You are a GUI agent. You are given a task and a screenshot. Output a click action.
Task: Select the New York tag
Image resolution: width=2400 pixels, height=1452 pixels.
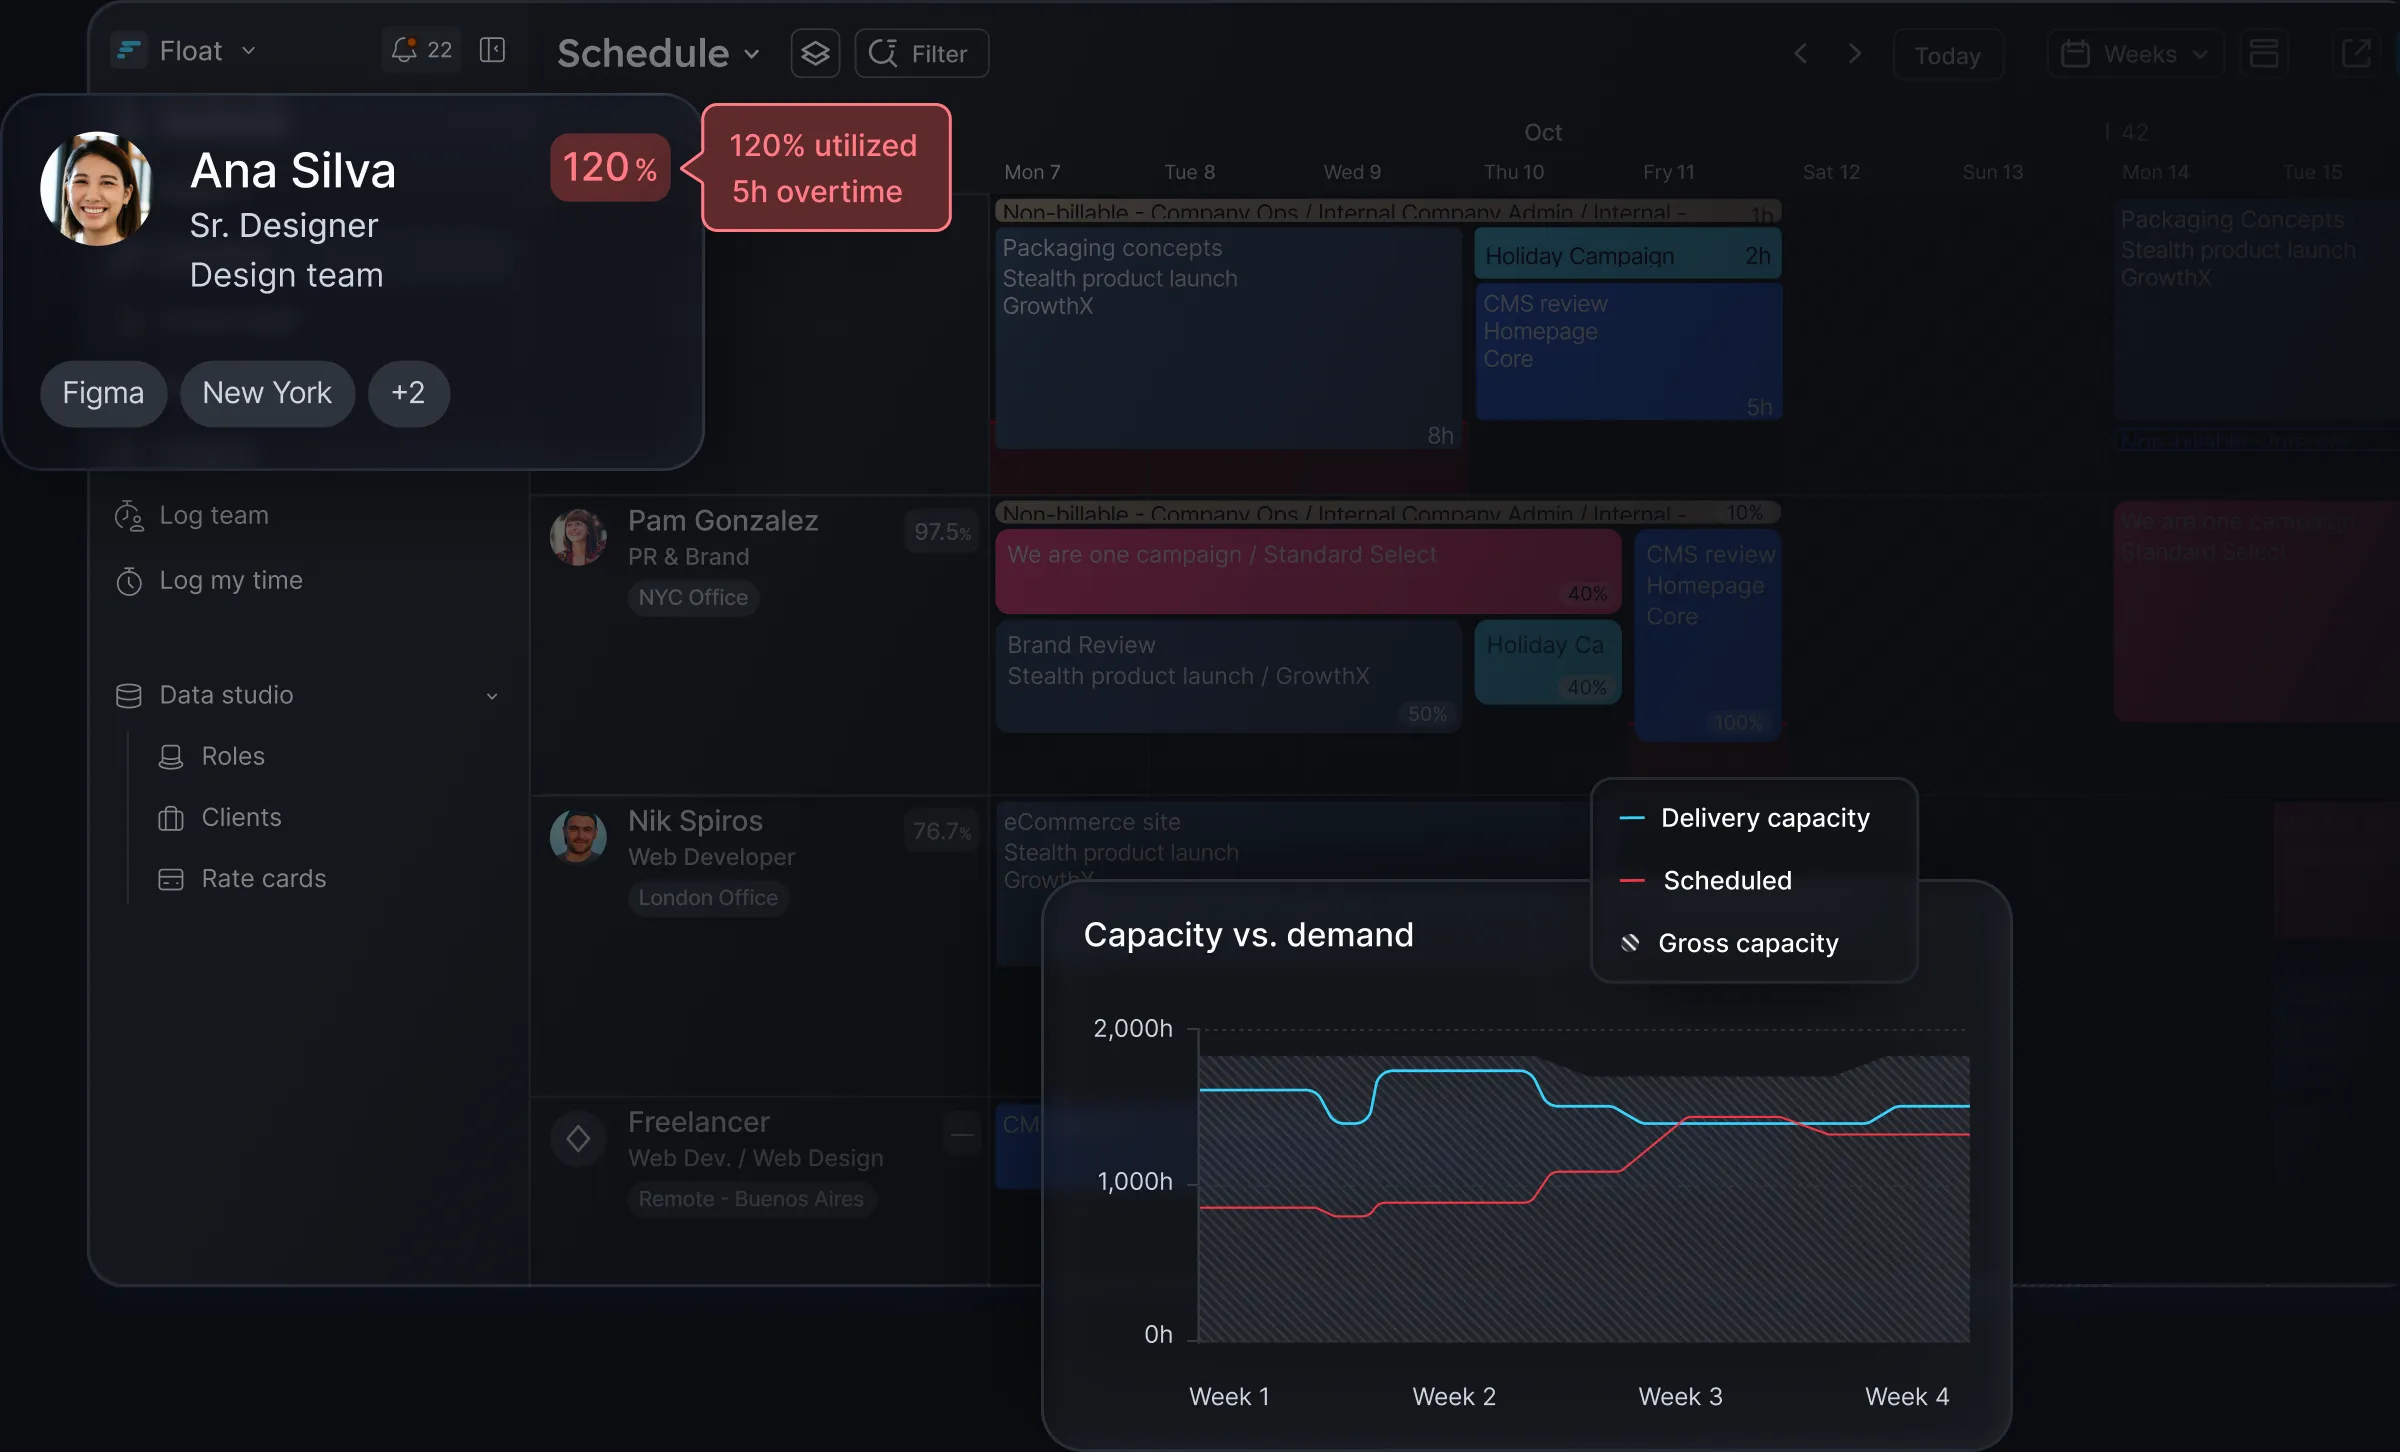click(267, 393)
